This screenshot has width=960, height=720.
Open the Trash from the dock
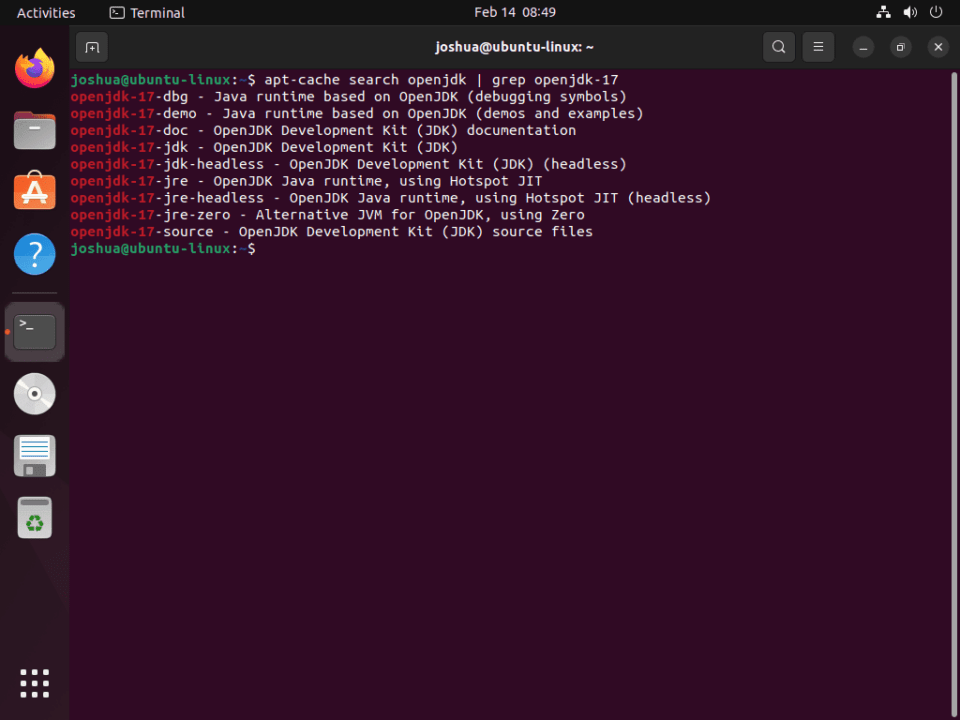click(34, 517)
